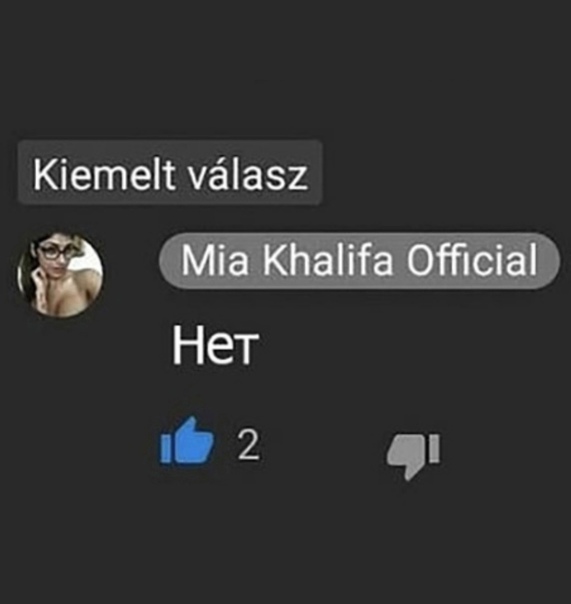Click the blue thumbs-up like icon
Screen dimensions: 571x604
(187, 440)
